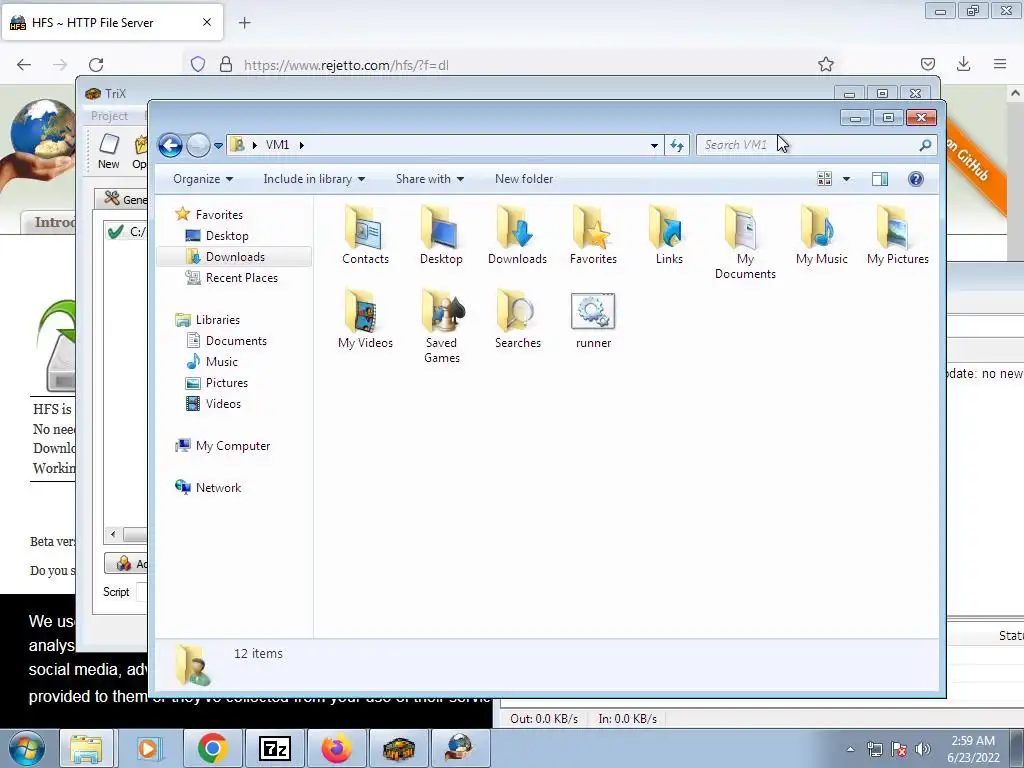The width and height of the screenshot is (1024, 768).
Task: Click volume speaker icon in system tray
Action: (923, 749)
